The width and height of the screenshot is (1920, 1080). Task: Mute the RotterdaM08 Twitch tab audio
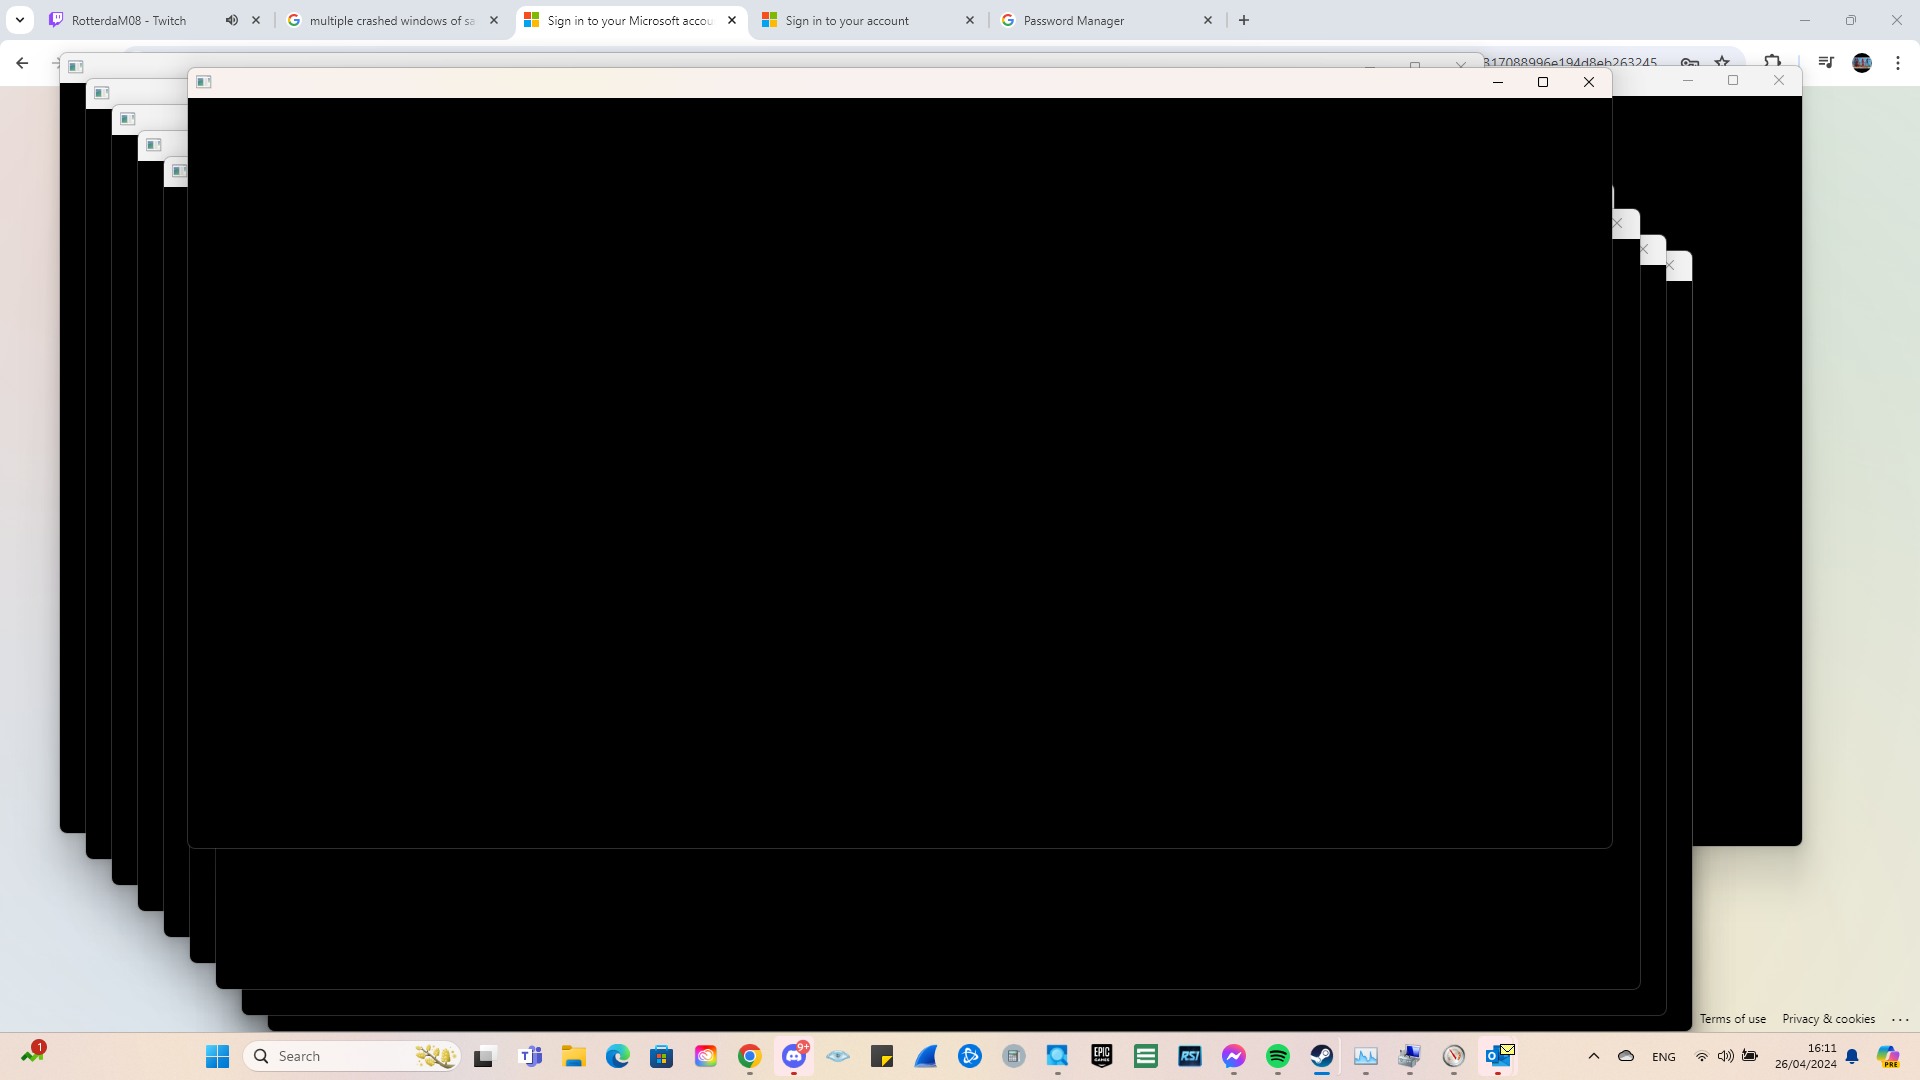[232, 19]
